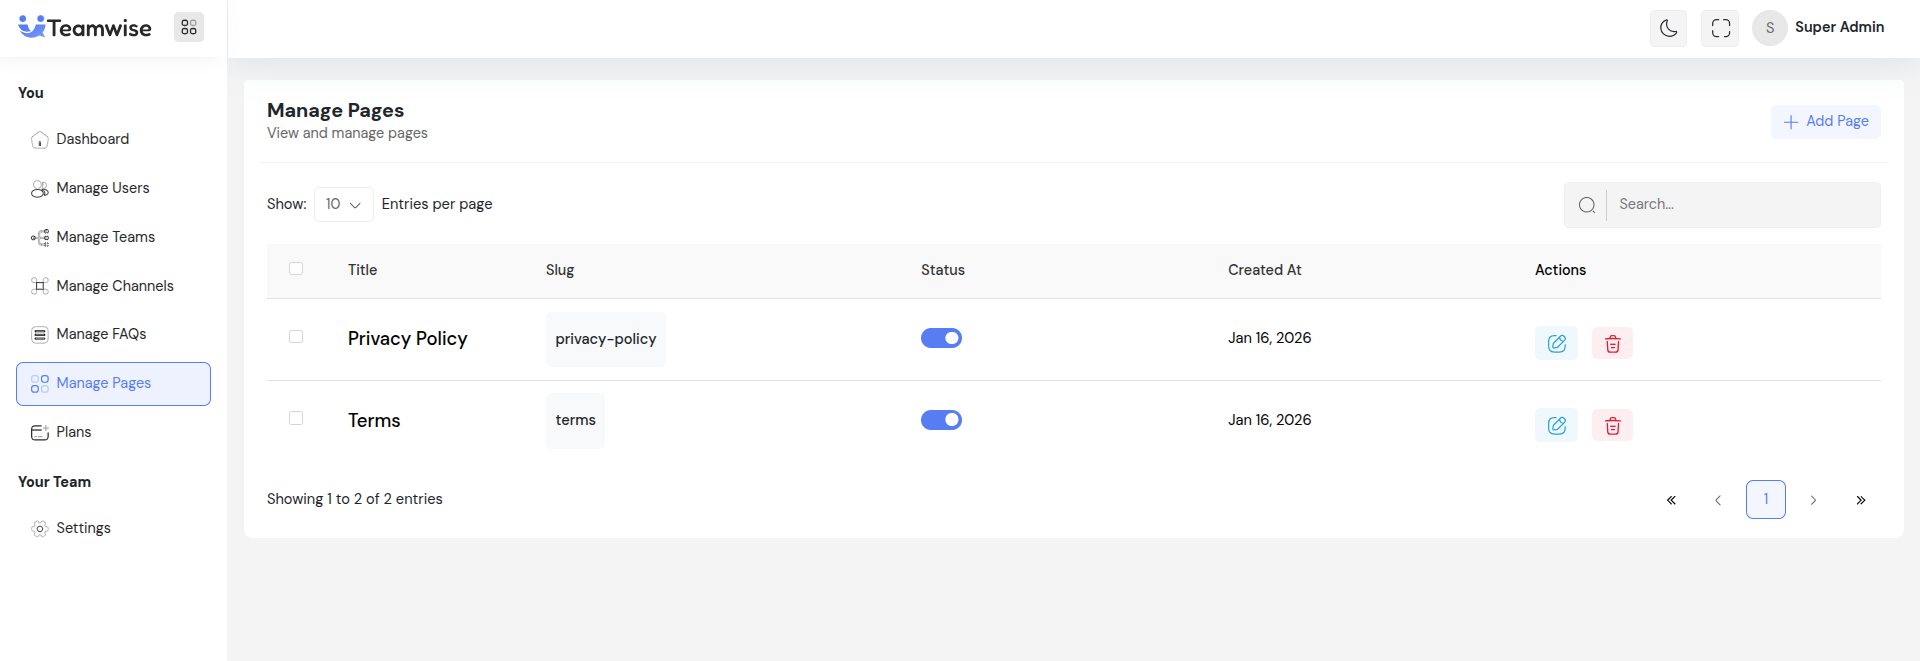Screen dimensions: 1920x661
Task: Open Manage Users in sidebar
Action: pos(102,188)
